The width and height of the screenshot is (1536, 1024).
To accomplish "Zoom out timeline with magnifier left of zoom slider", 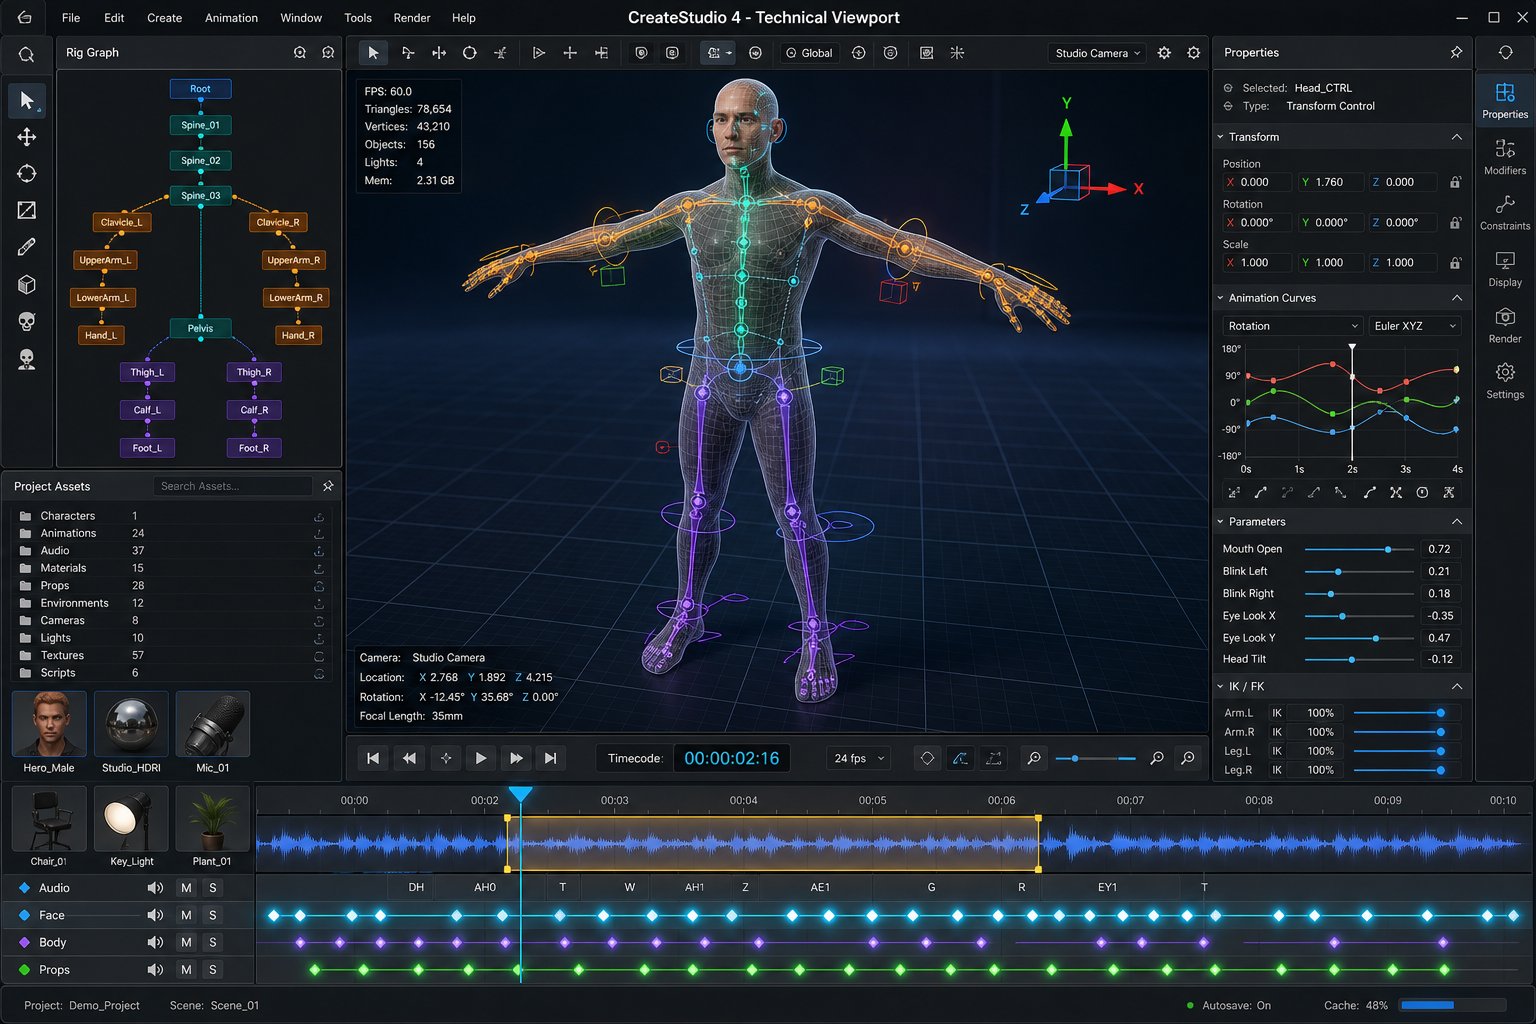I will (1034, 758).
